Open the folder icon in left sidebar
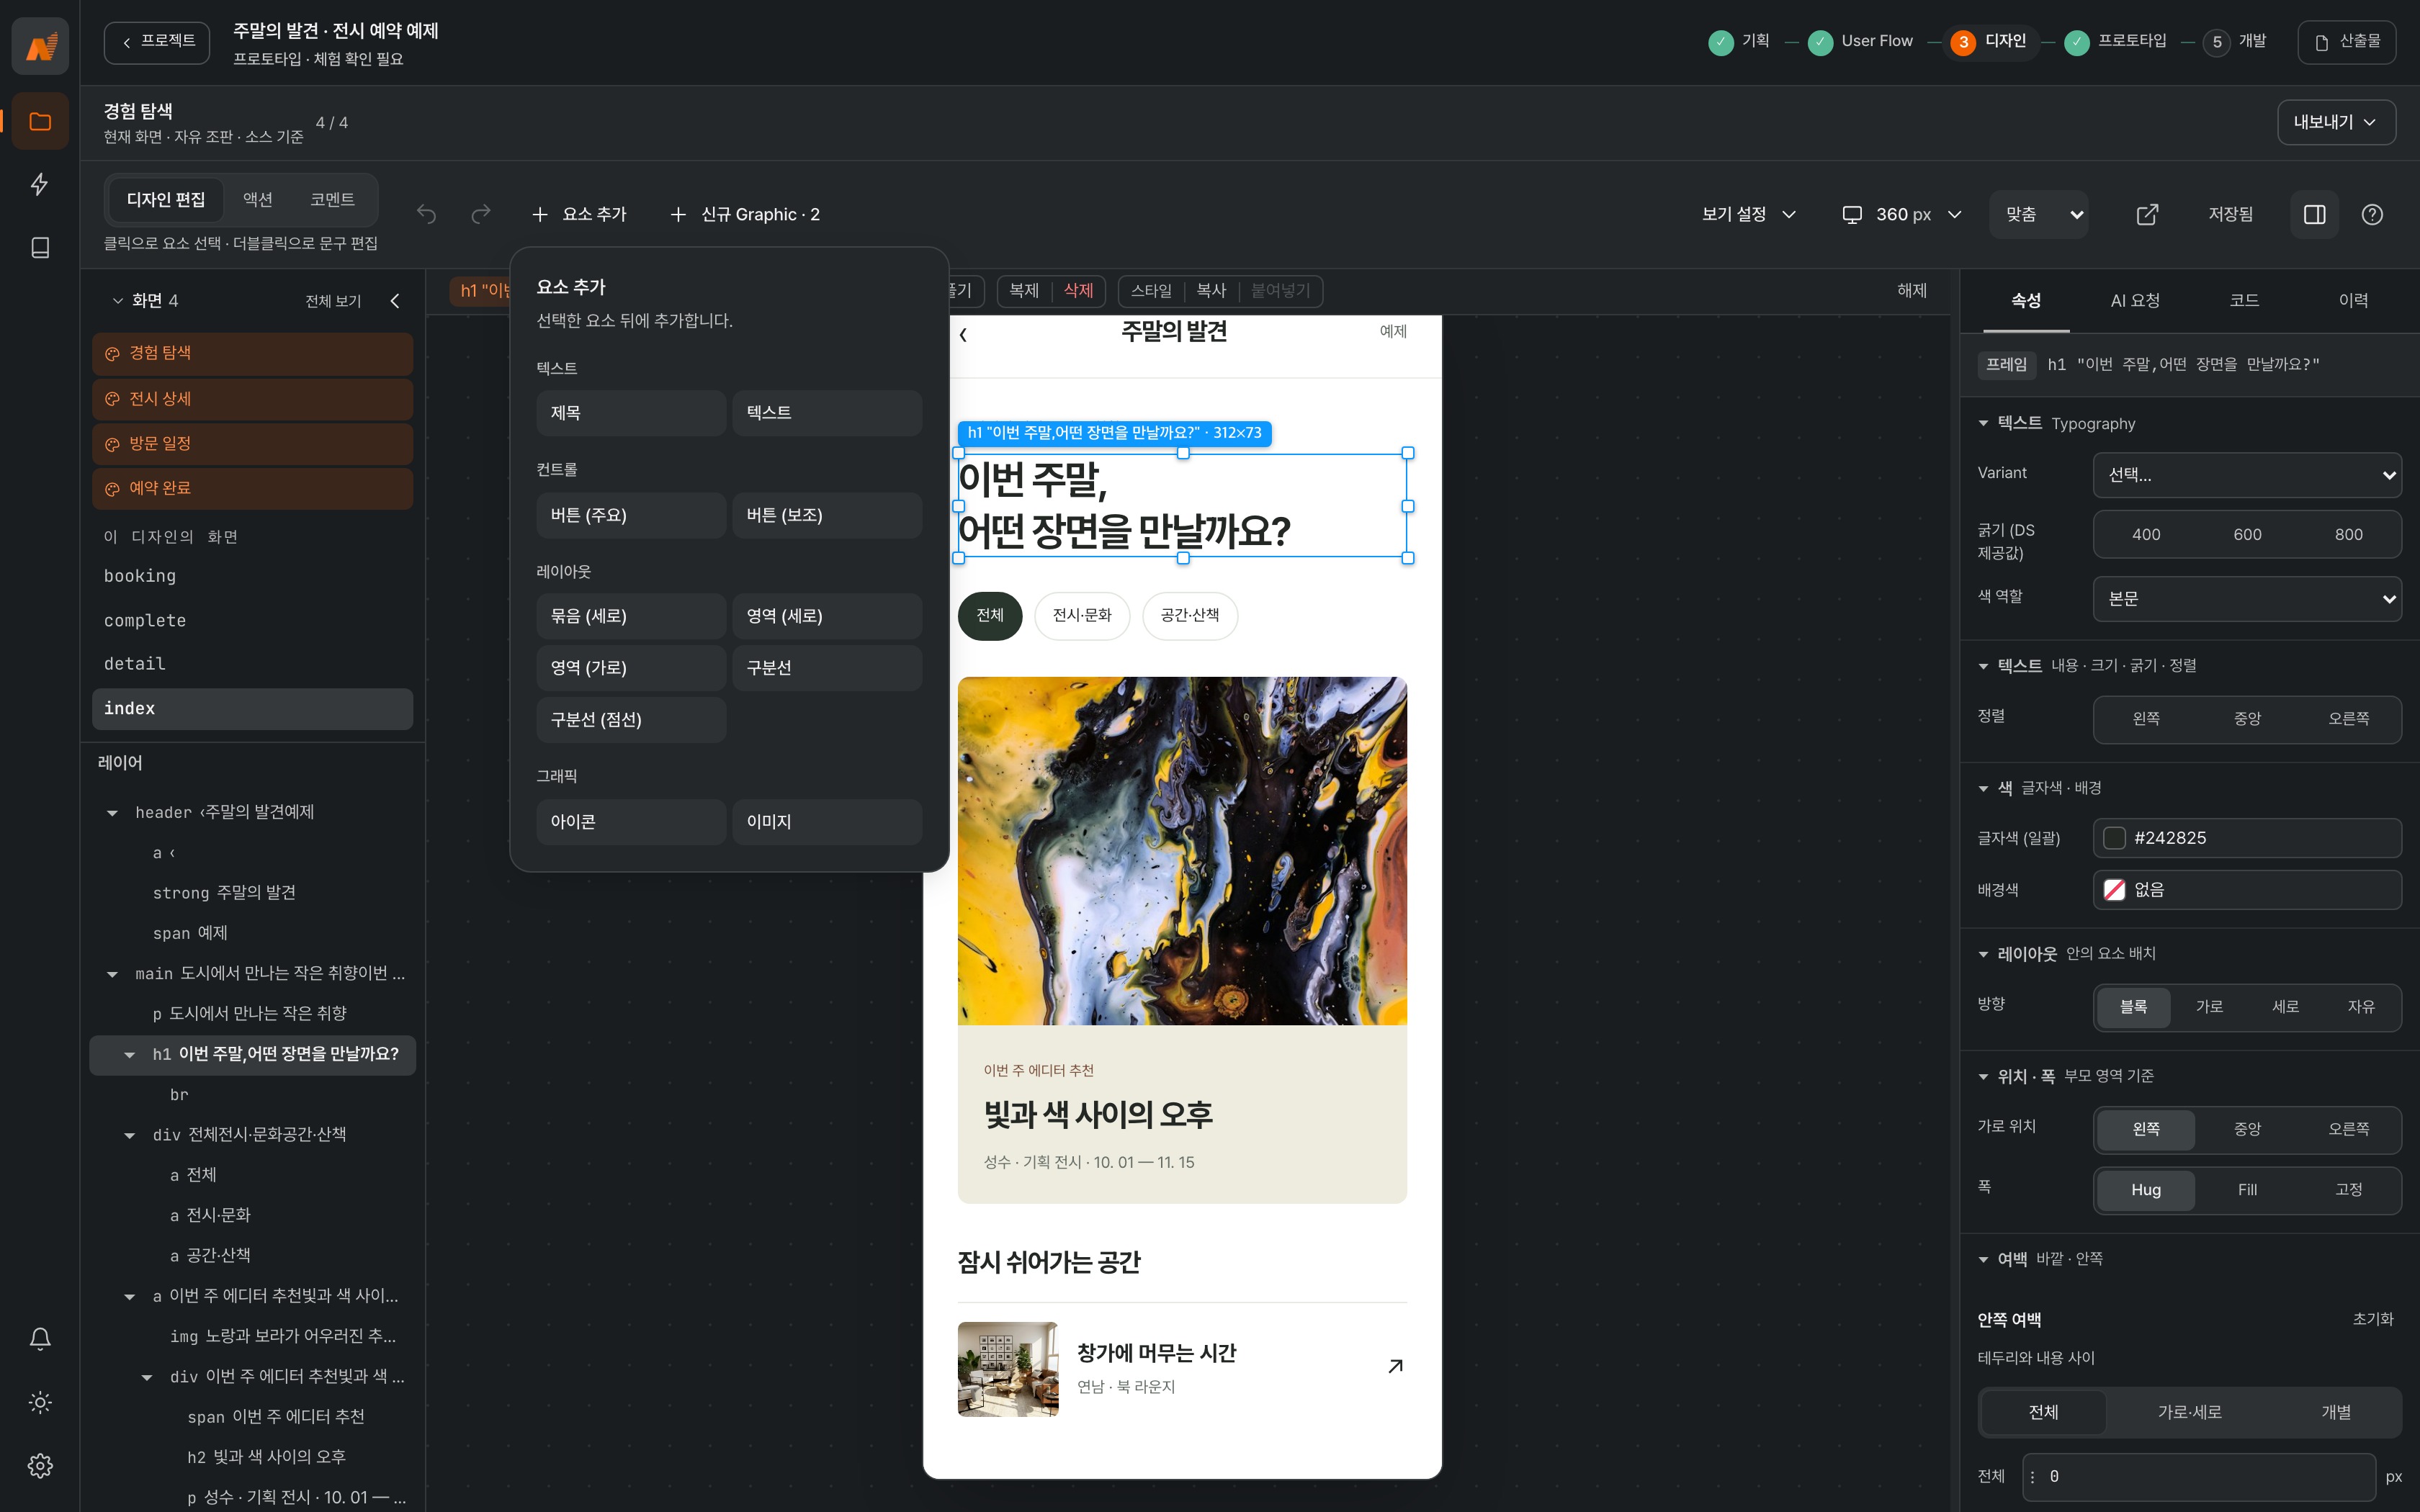The image size is (2420, 1512). [40, 122]
